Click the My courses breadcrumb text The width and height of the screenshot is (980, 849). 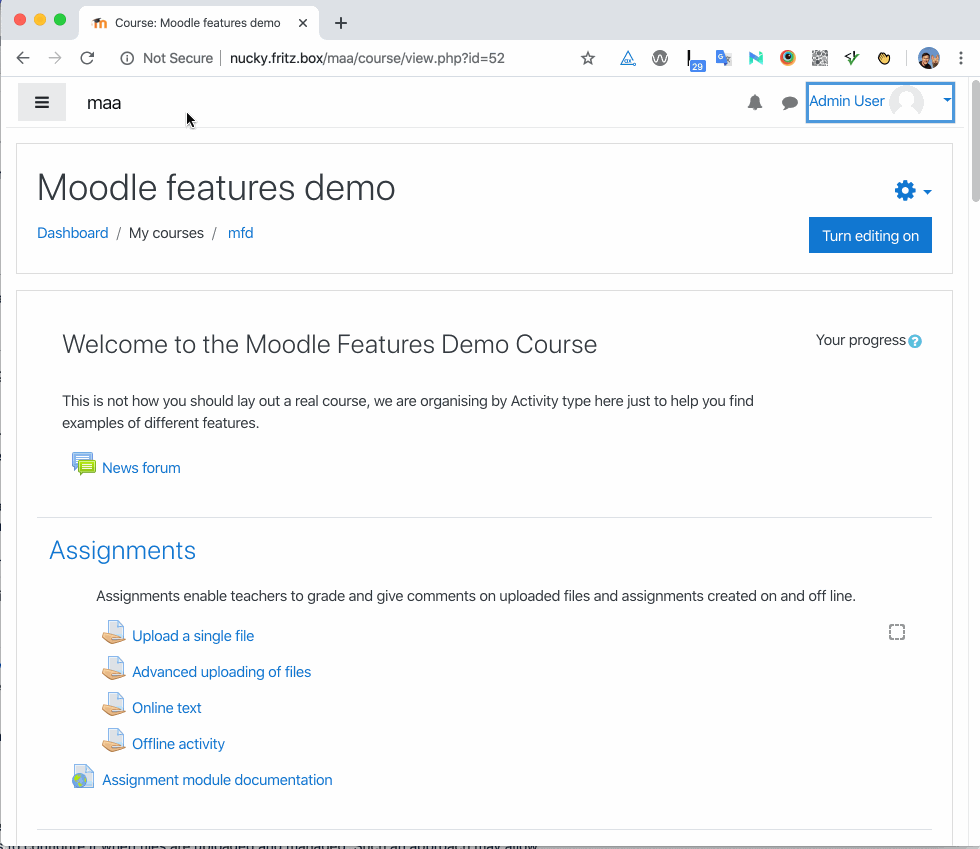pyautogui.click(x=166, y=233)
